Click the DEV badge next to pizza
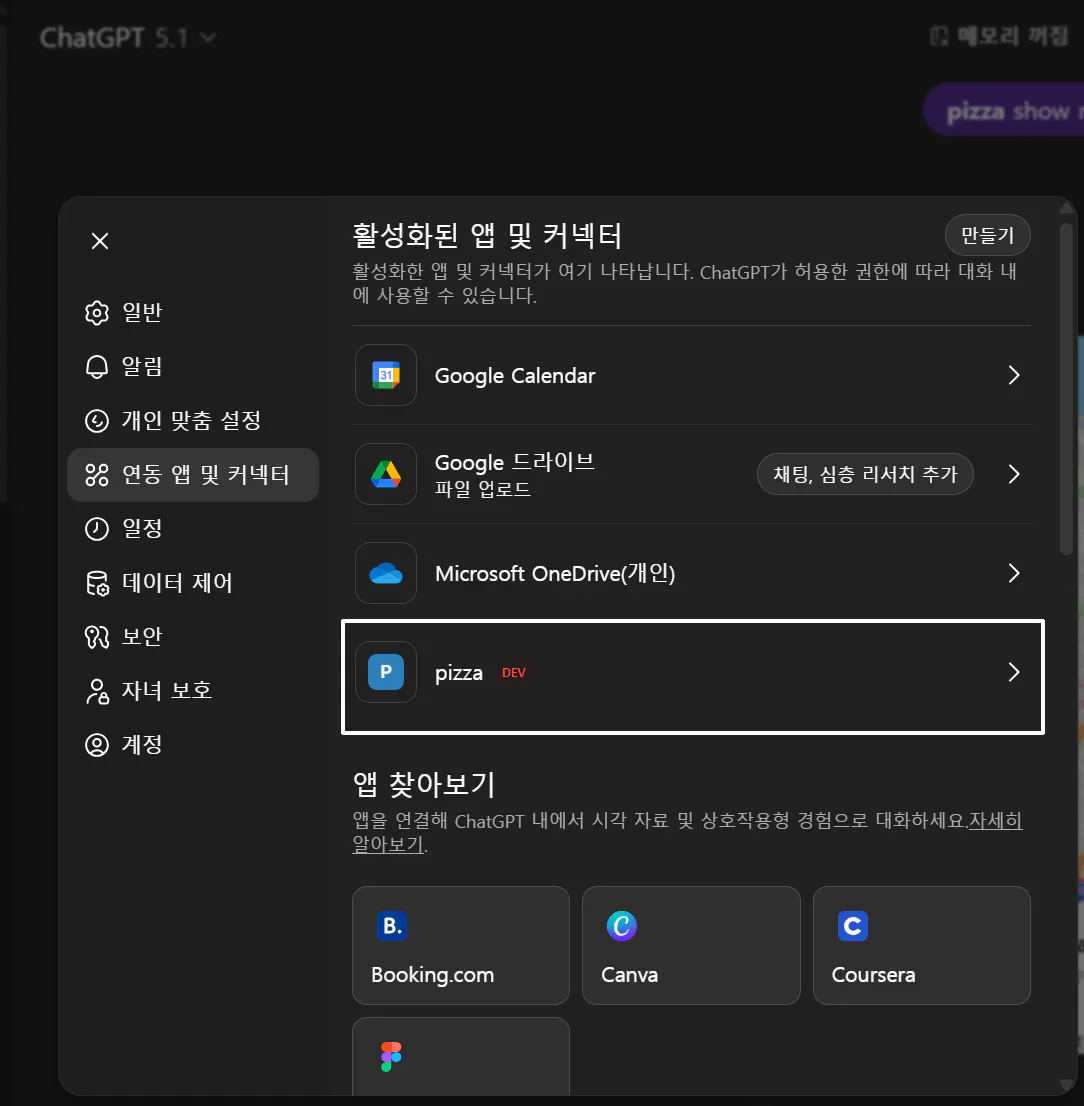The image size is (1084, 1106). (x=513, y=673)
